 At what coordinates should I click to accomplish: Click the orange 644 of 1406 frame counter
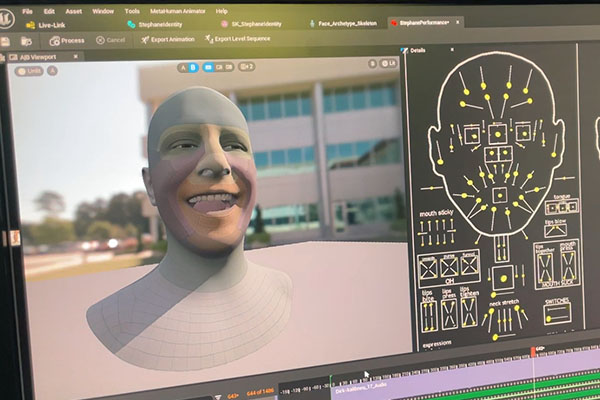coord(260,391)
